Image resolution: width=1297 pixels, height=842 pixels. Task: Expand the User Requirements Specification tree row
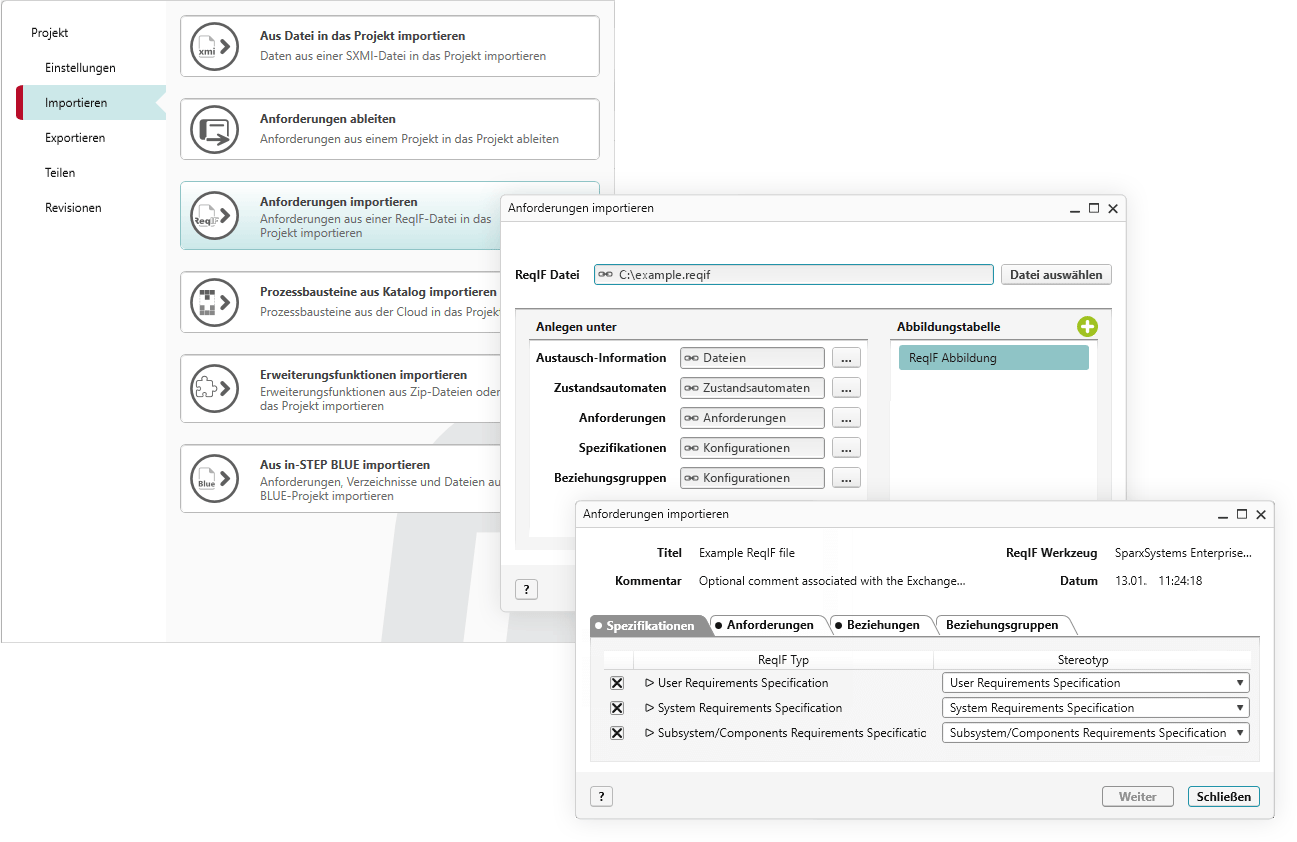pos(649,683)
